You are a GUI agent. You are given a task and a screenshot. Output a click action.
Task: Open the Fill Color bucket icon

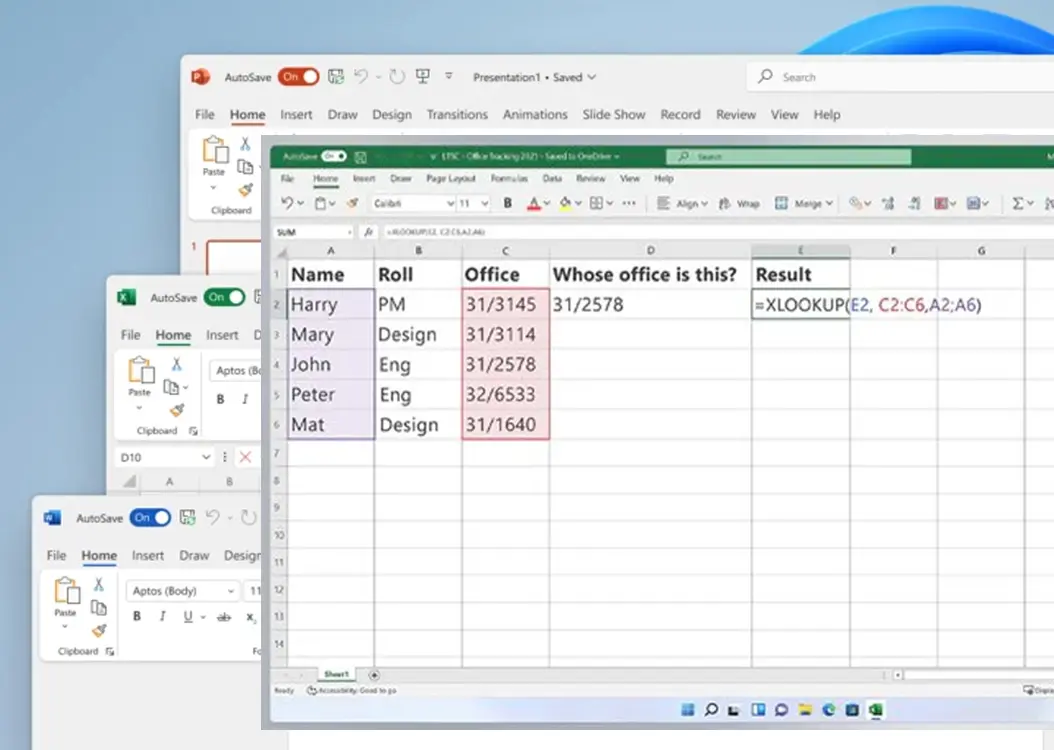(563, 203)
